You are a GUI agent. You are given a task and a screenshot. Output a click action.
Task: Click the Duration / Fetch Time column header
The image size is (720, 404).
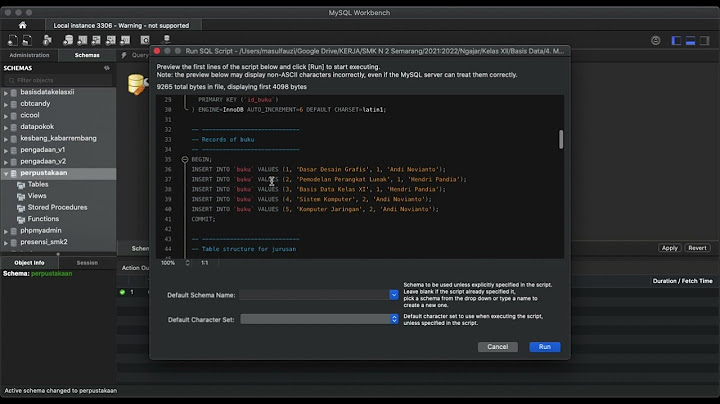pos(682,281)
